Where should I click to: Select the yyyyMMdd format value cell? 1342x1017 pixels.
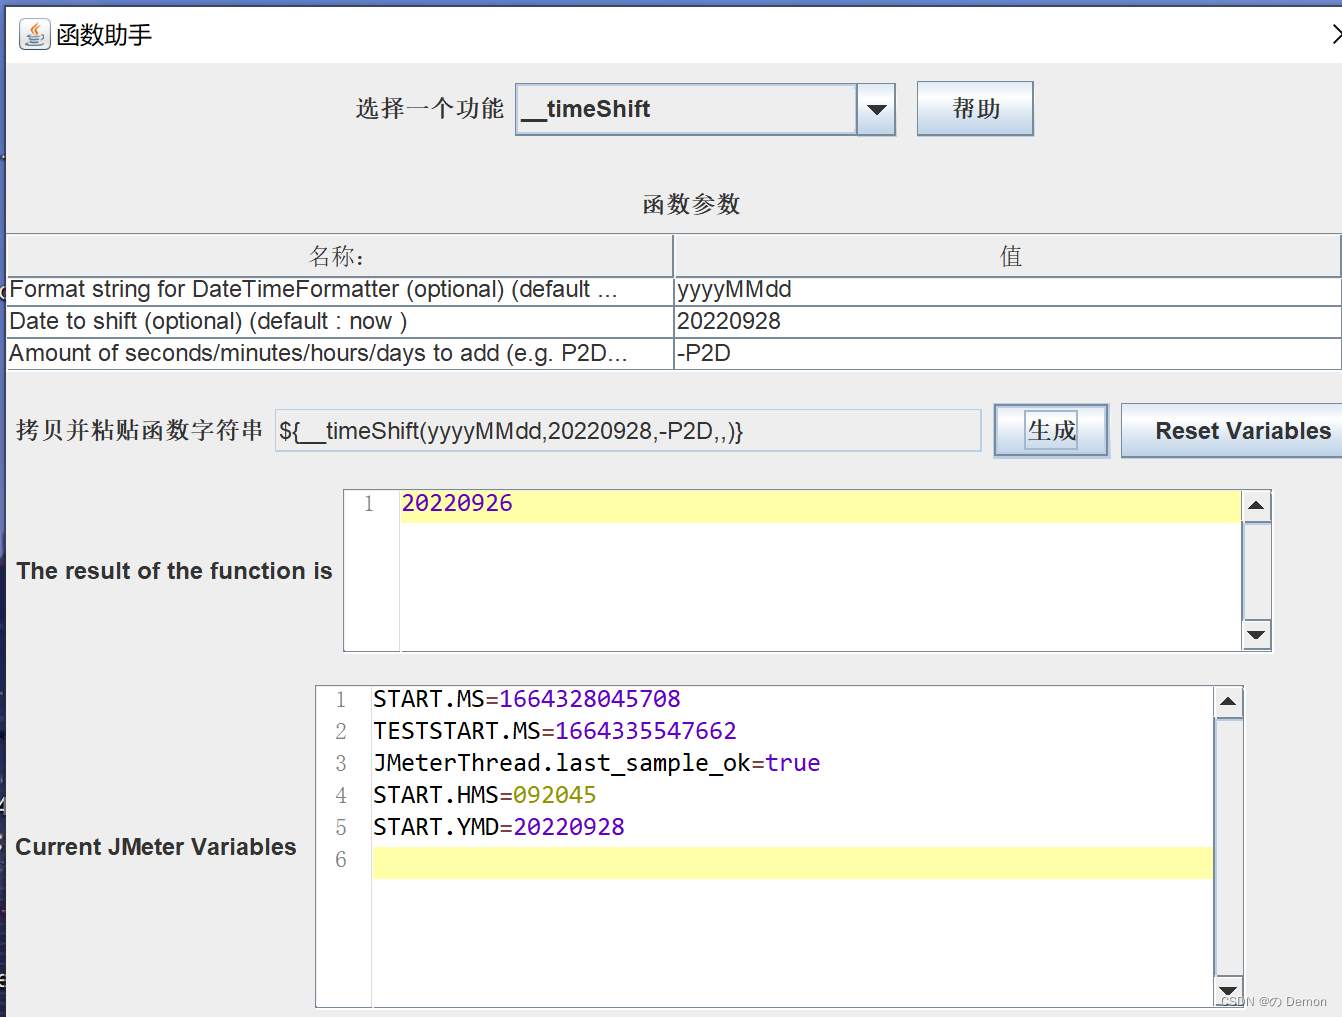click(1008, 290)
